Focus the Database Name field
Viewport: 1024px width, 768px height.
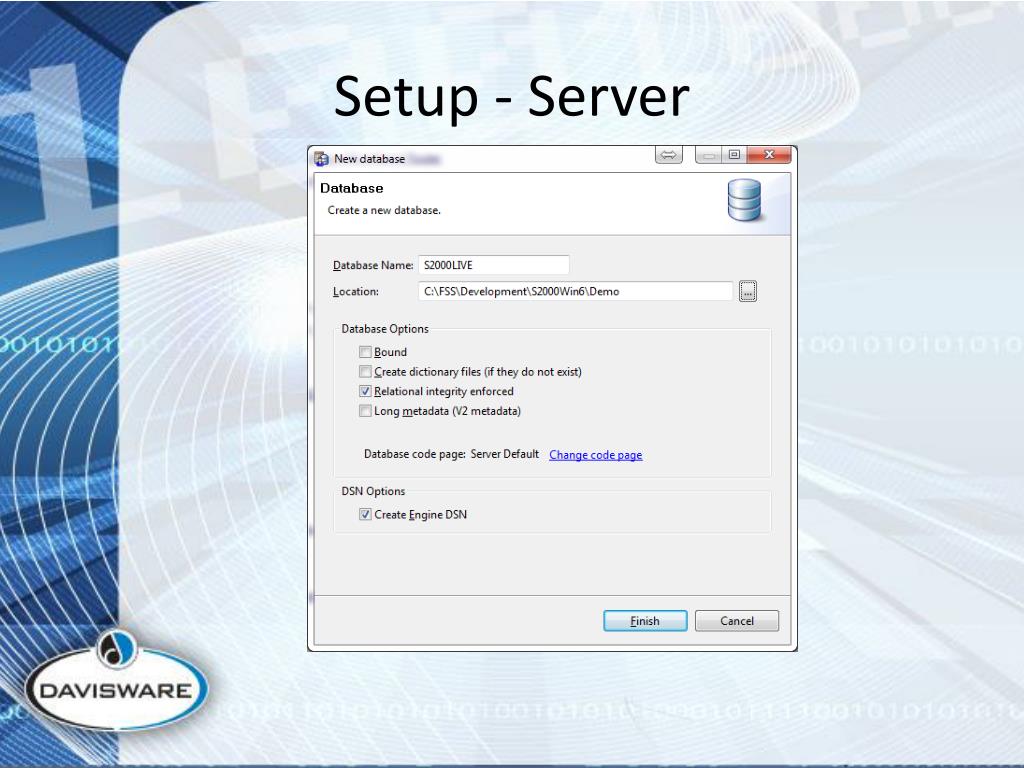click(x=494, y=265)
